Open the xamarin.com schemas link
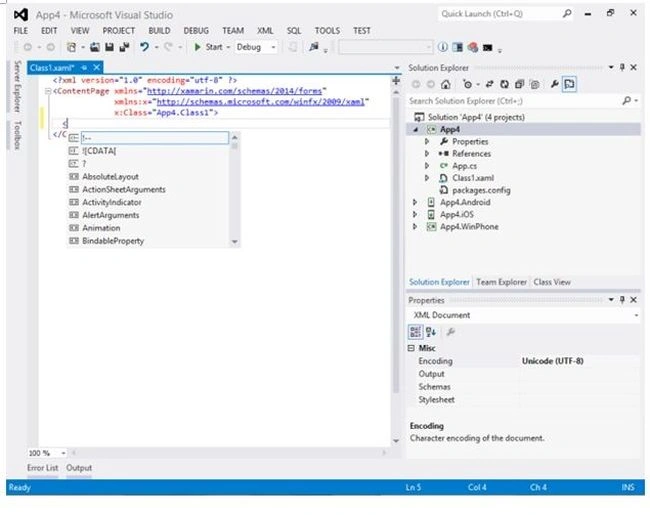Screen dimensions: 650x515 click(234, 91)
